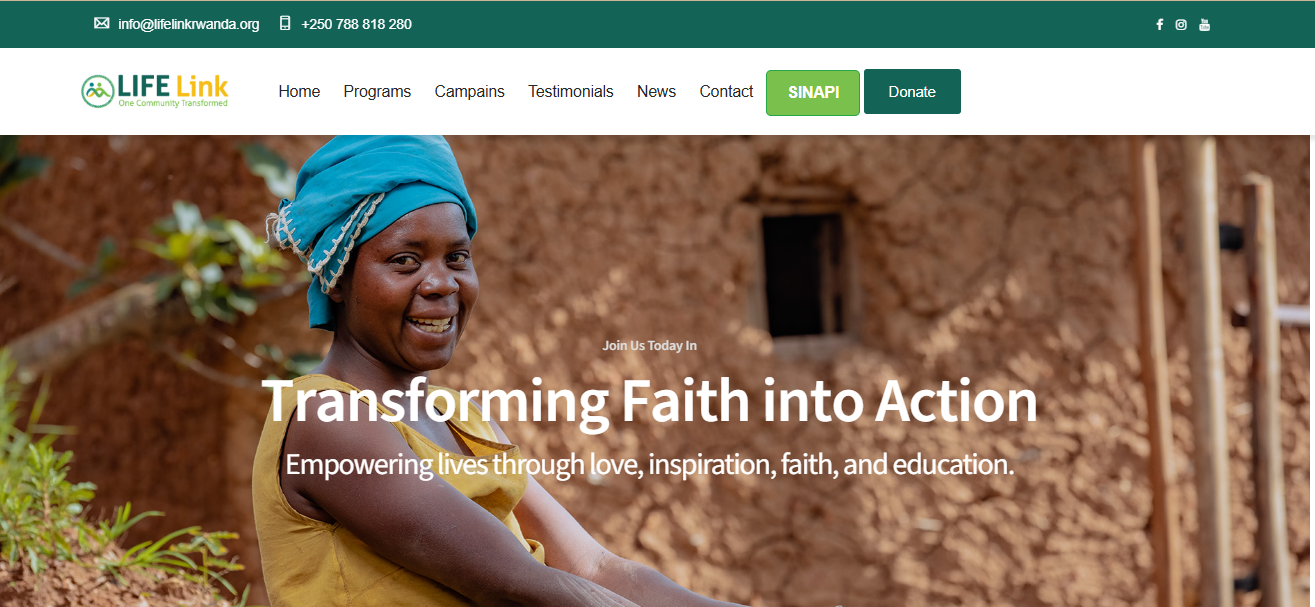Viewport: 1315px width, 607px height.
Task: Click the LIFE Link logo
Action: click(155, 91)
